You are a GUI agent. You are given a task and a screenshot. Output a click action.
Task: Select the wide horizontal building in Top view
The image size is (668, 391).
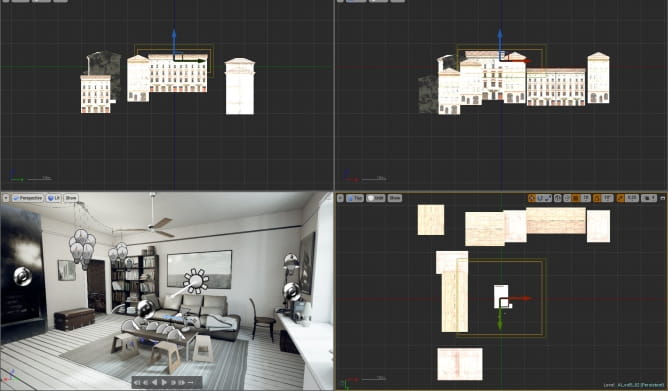tap(556, 221)
